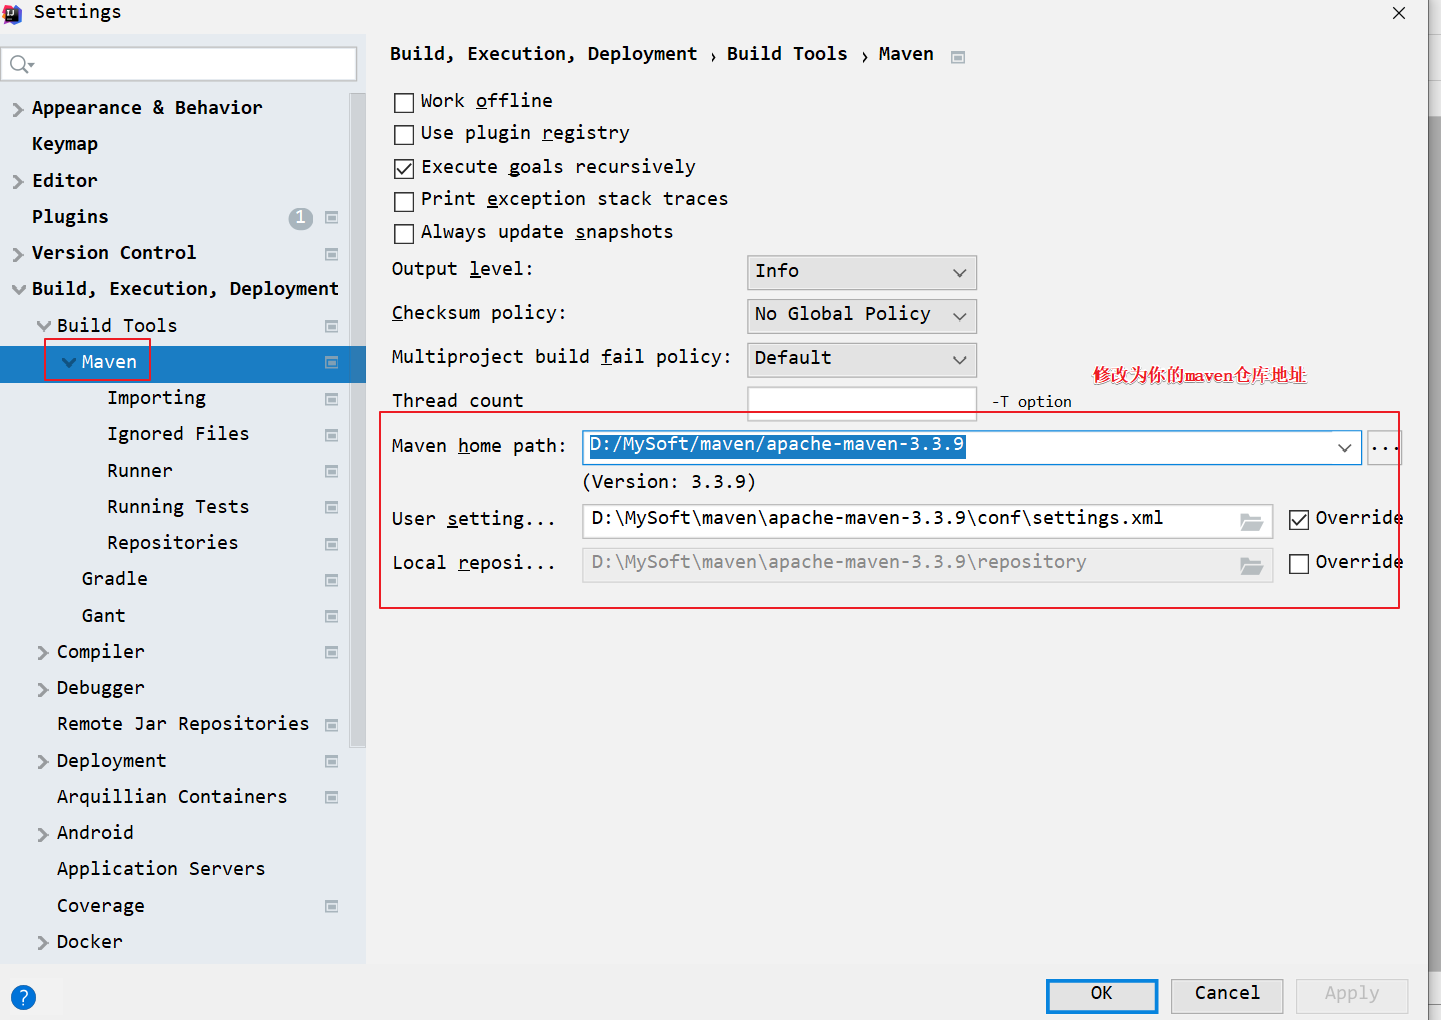The width and height of the screenshot is (1441, 1020).
Task: Browse for user settings file folder icon
Action: pyautogui.click(x=1251, y=521)
